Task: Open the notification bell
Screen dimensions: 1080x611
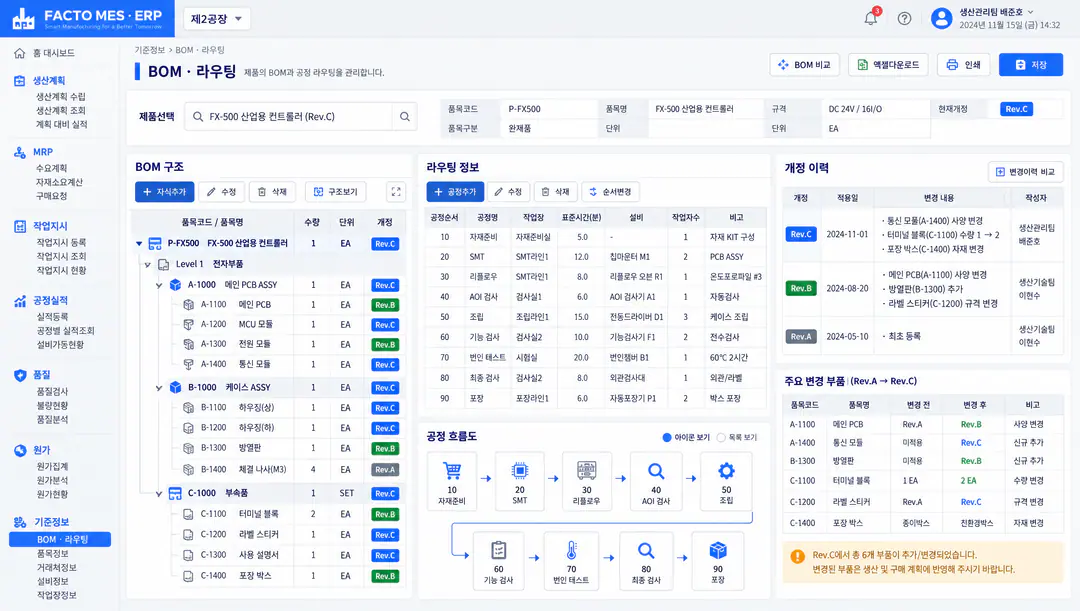Action: point(871,18)
